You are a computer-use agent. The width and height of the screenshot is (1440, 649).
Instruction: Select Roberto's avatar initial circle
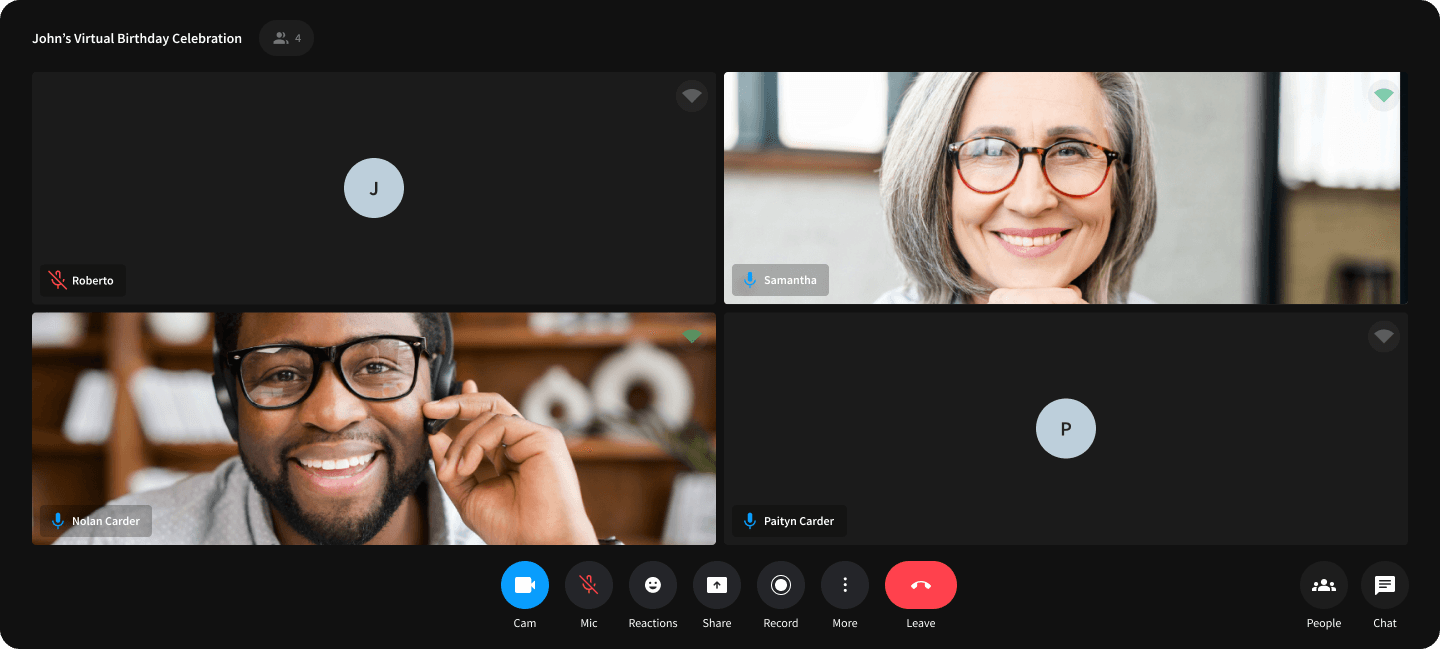pyautogui.click(x=374, y=187)
